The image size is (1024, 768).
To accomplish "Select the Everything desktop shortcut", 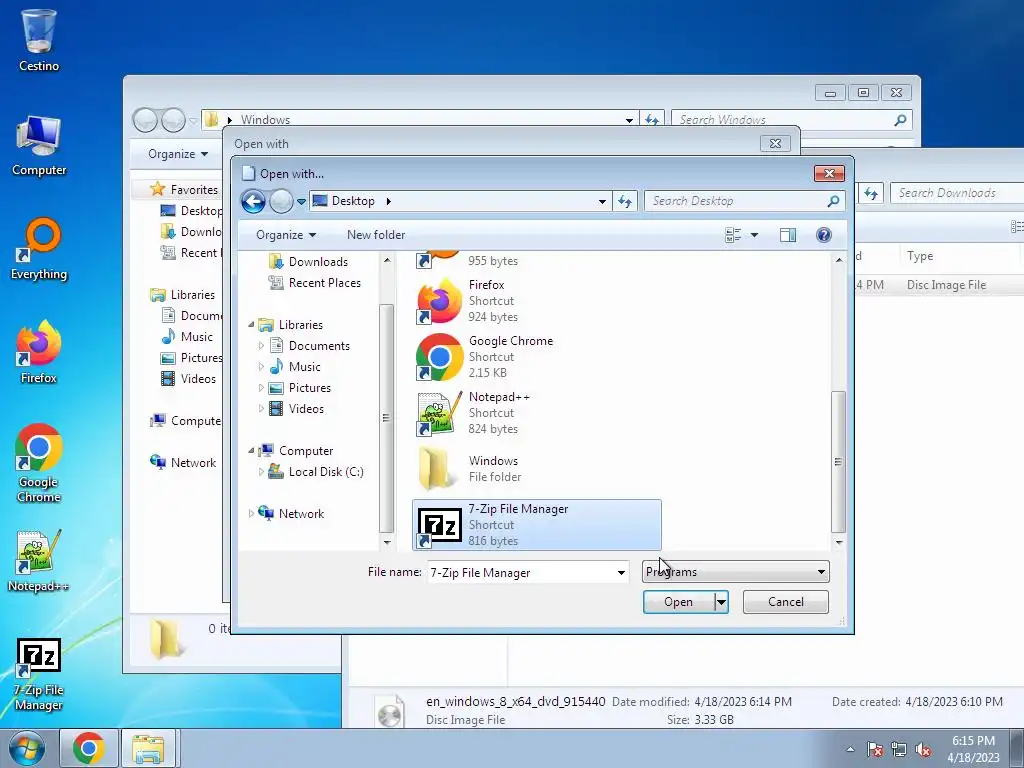I will tap(39, 249).
